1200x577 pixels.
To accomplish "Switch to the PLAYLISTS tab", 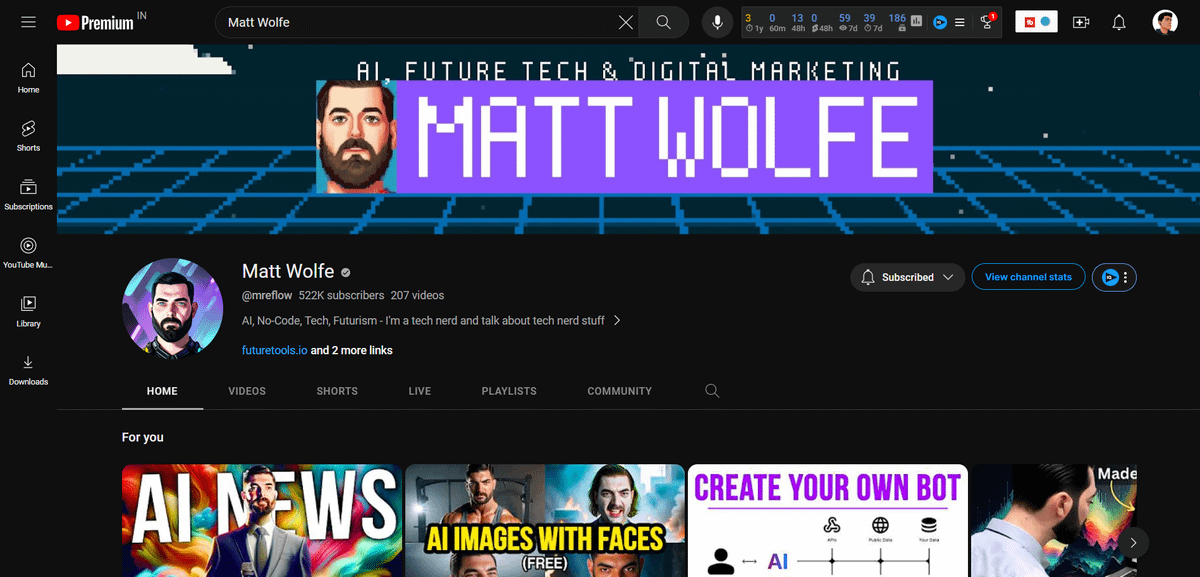I will point(509,391).
